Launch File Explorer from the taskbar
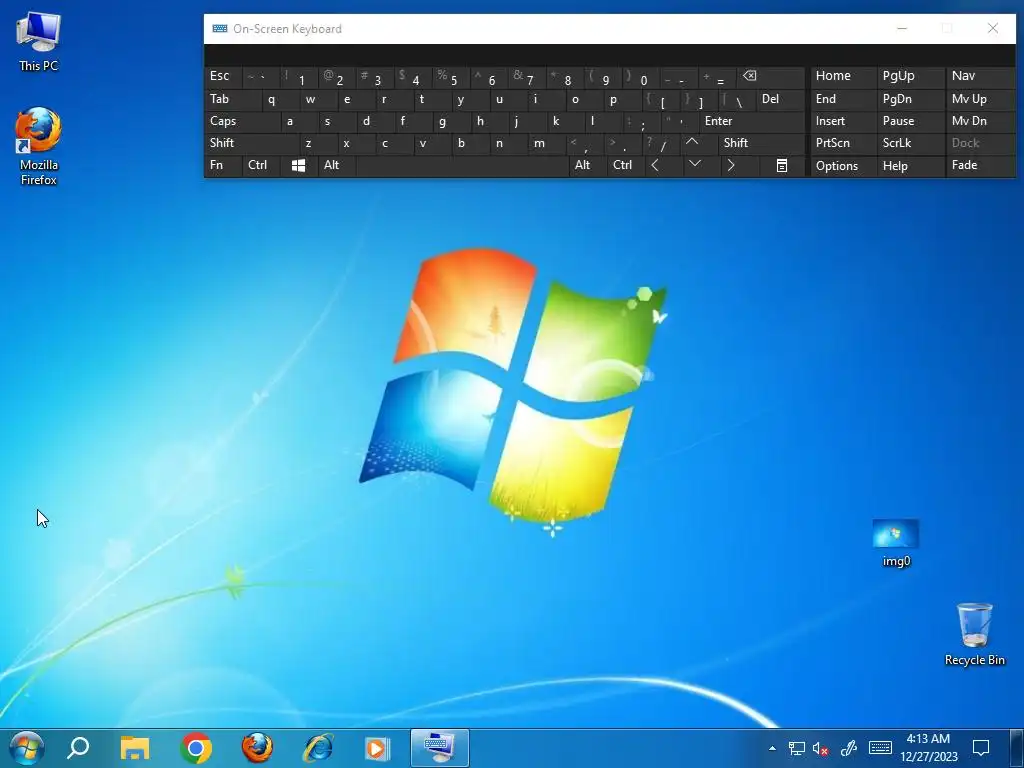This screenshot has width=1024, height=768. click(x=135, y=748)
